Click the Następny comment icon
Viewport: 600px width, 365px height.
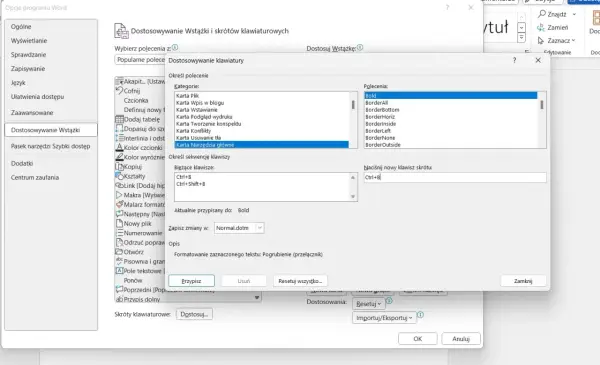119,214
